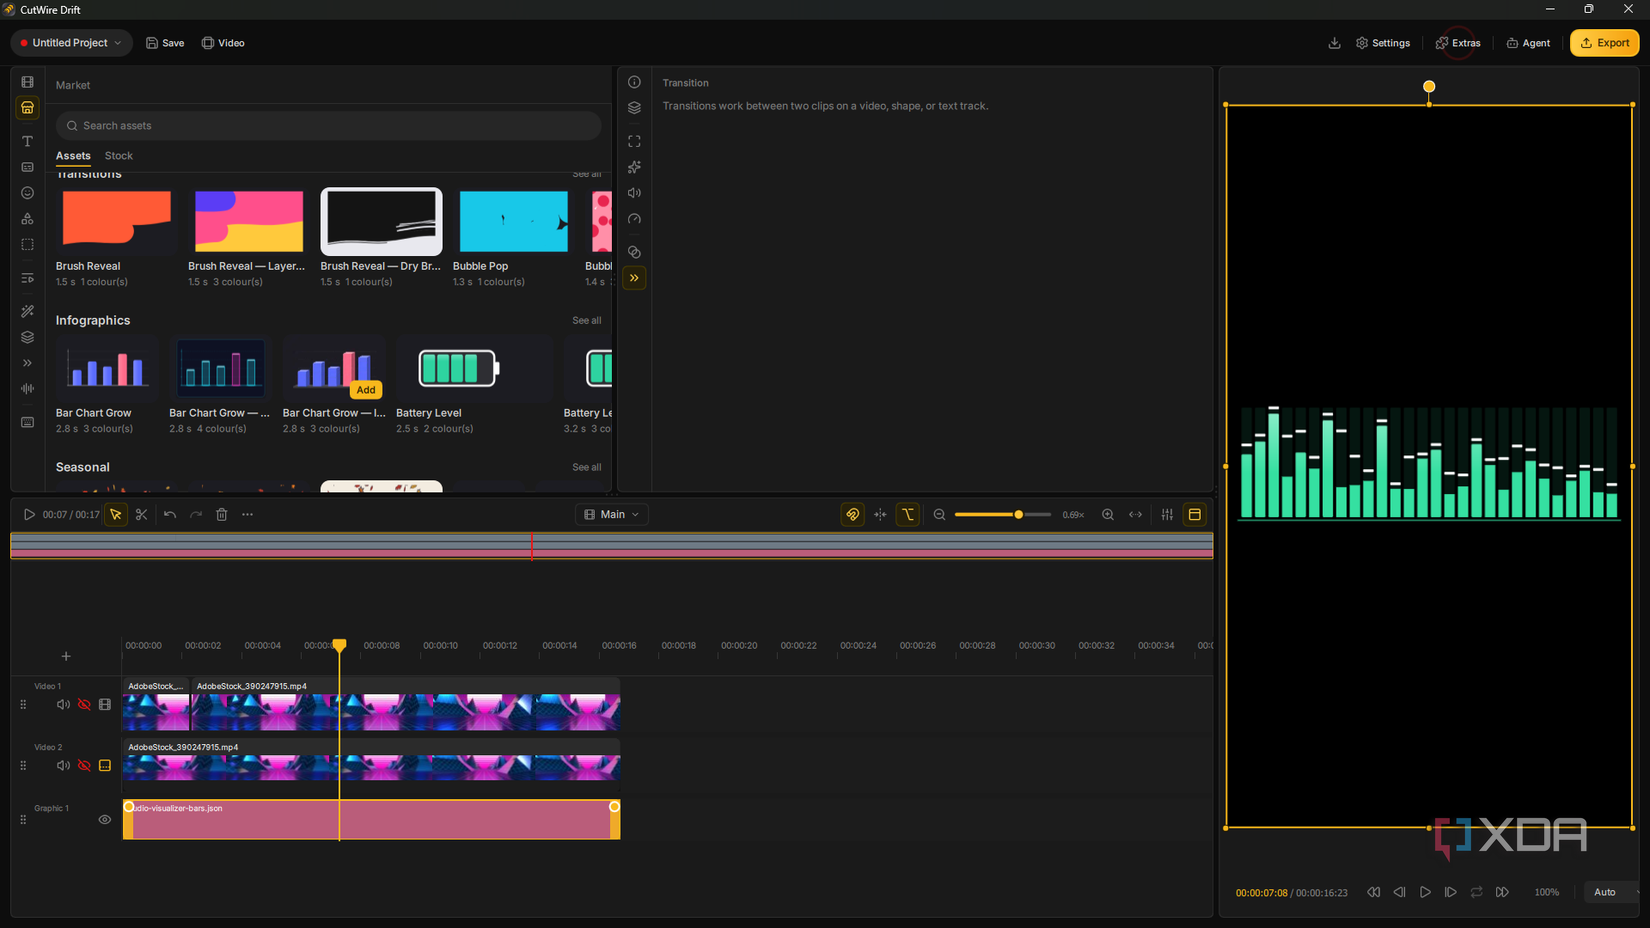Open the Text tool in sidebar
The height and width of the screenshot is (928, 1650).
click(x=27, y=141)
